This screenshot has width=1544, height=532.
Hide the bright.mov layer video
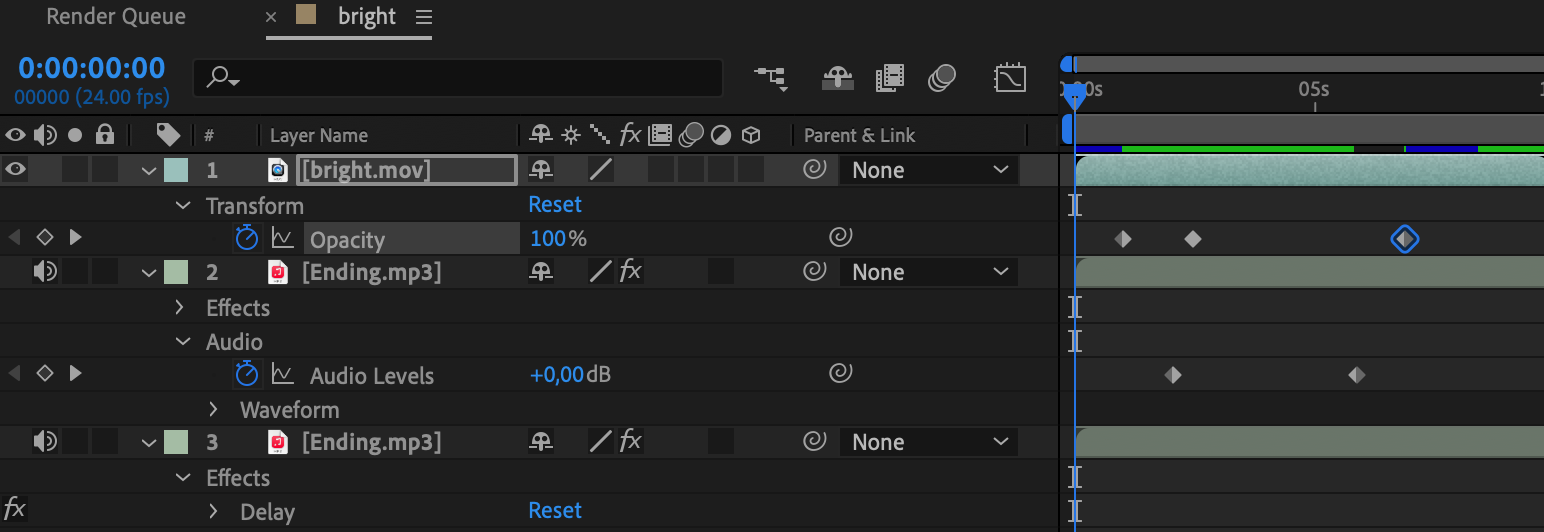[x=15, y=170]
